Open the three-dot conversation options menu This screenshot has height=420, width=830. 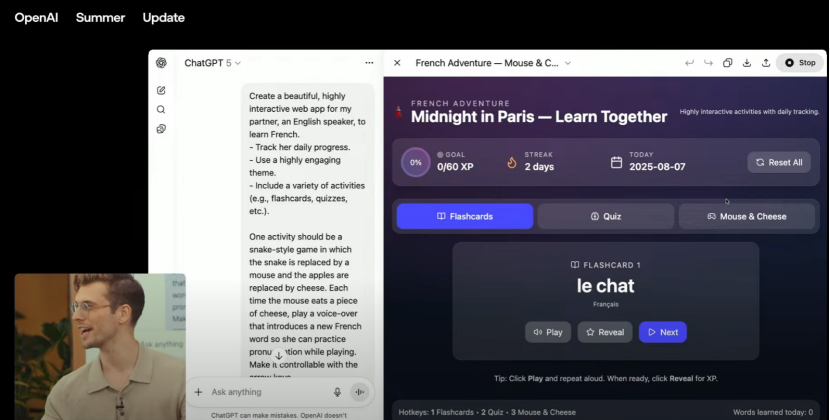tap(369, 62)
